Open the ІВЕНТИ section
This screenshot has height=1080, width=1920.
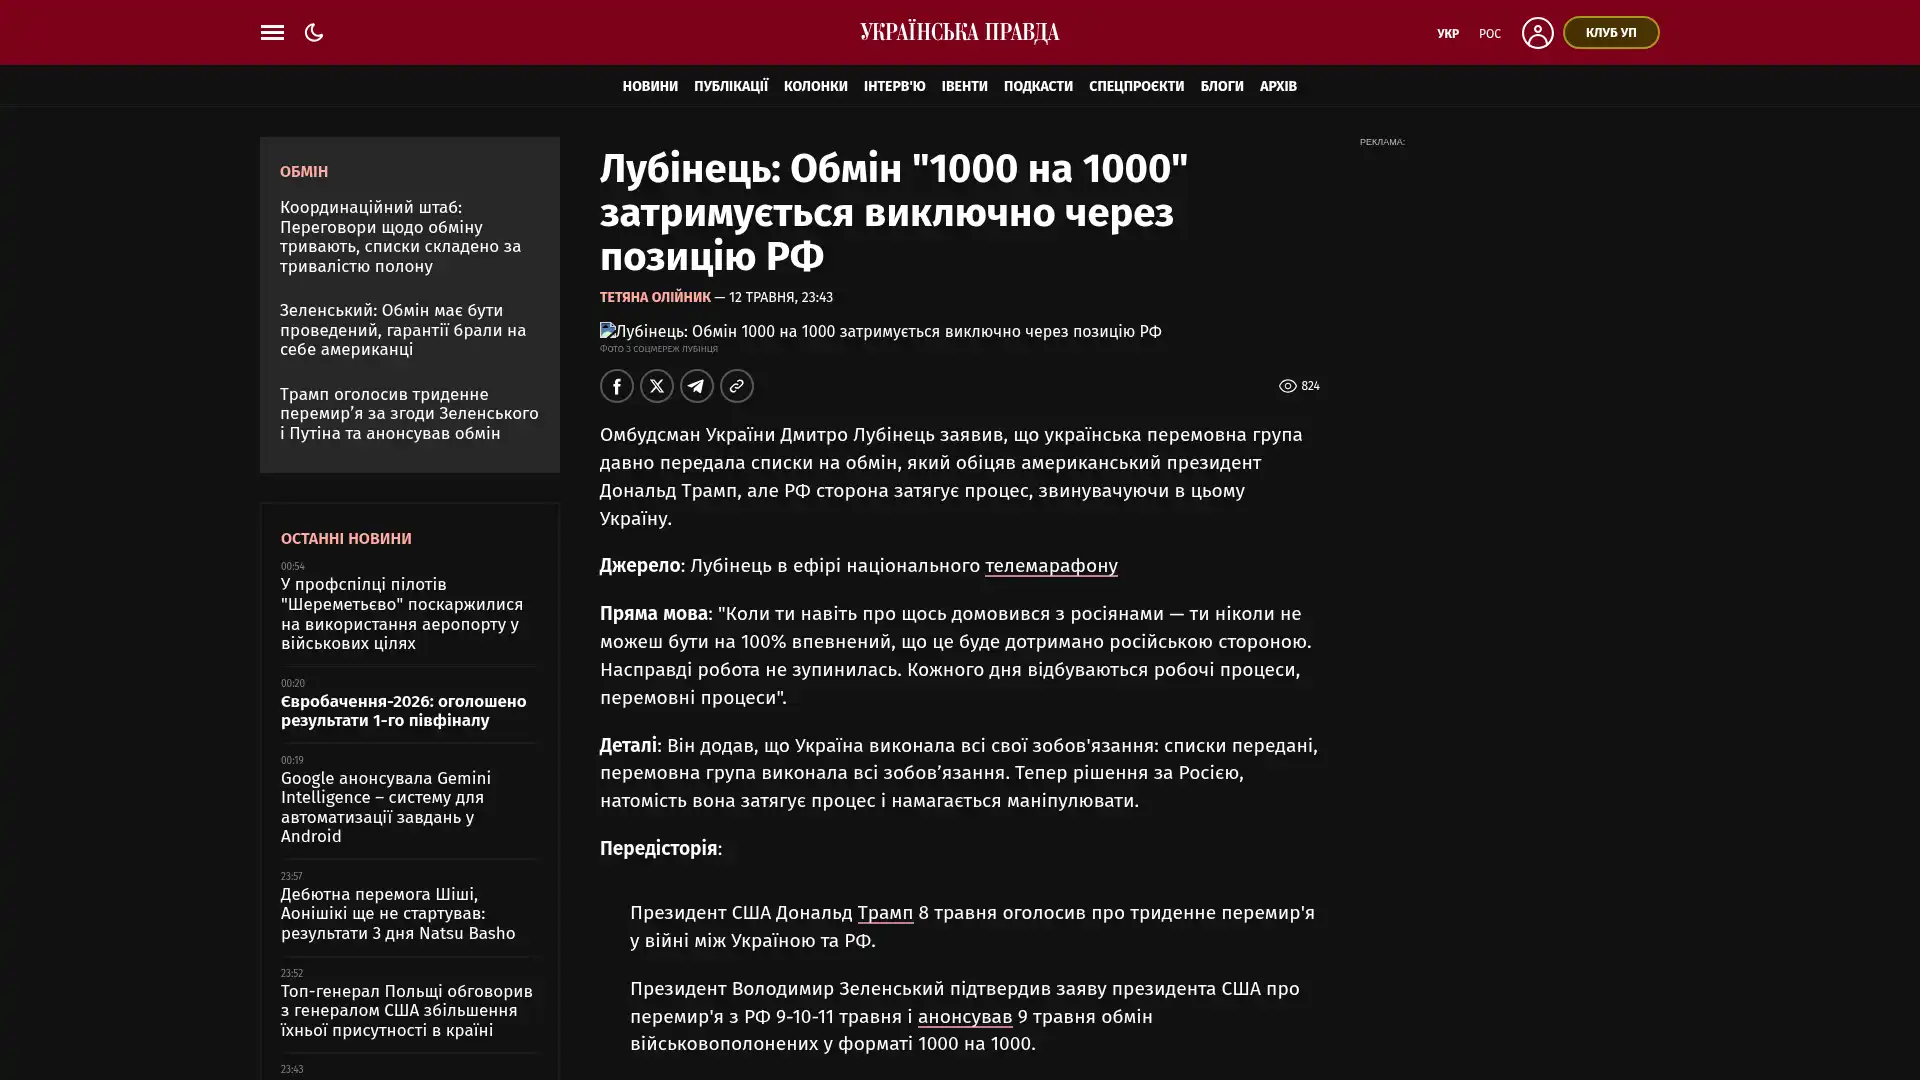(x=964, y=86)
